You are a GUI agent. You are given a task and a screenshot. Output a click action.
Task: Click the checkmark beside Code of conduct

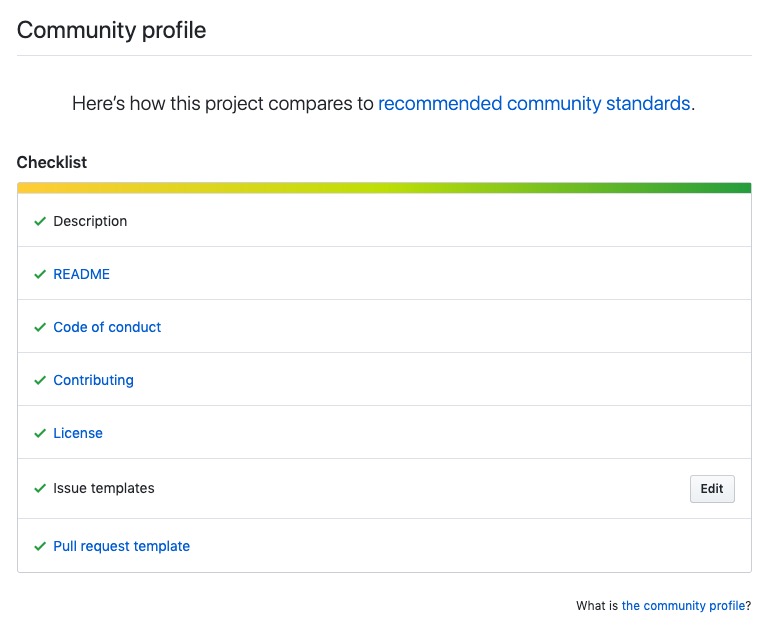[40, 327]
